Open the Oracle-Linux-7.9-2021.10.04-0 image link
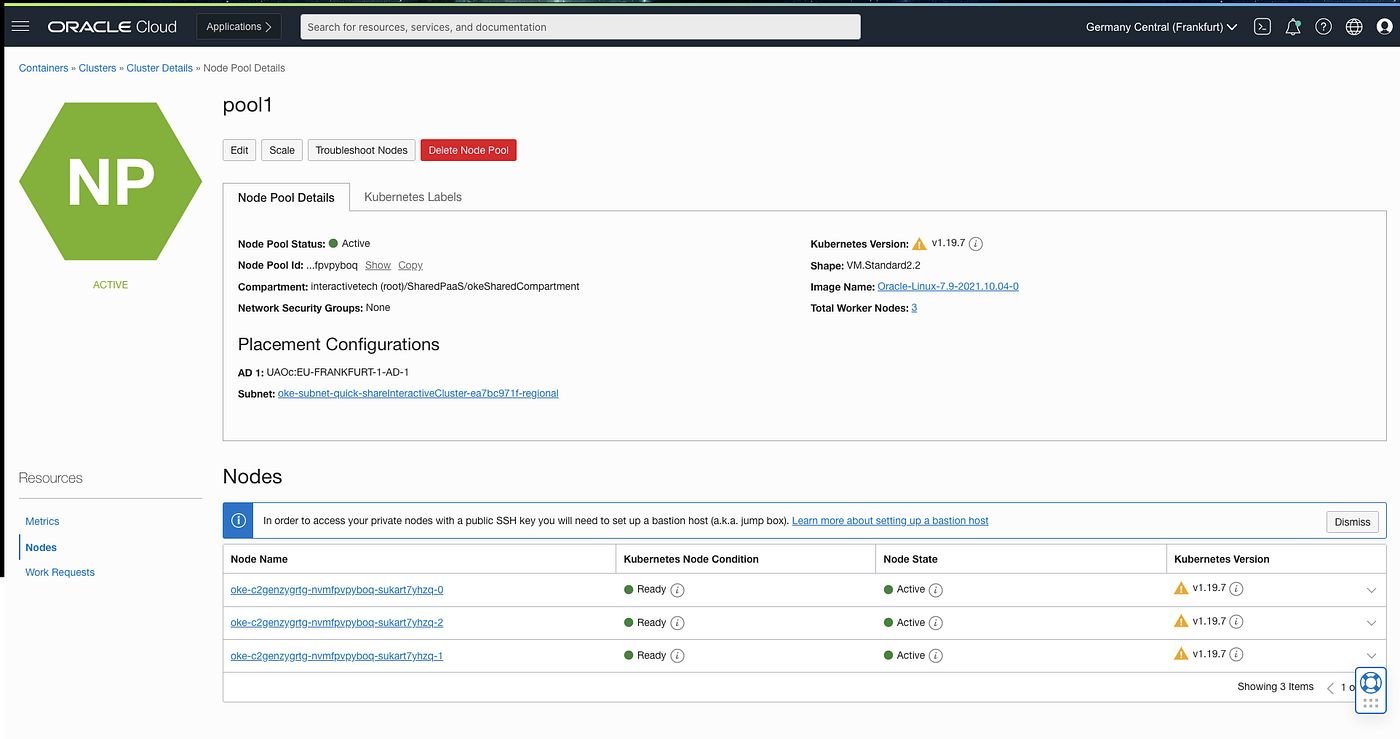 [948, 286]
